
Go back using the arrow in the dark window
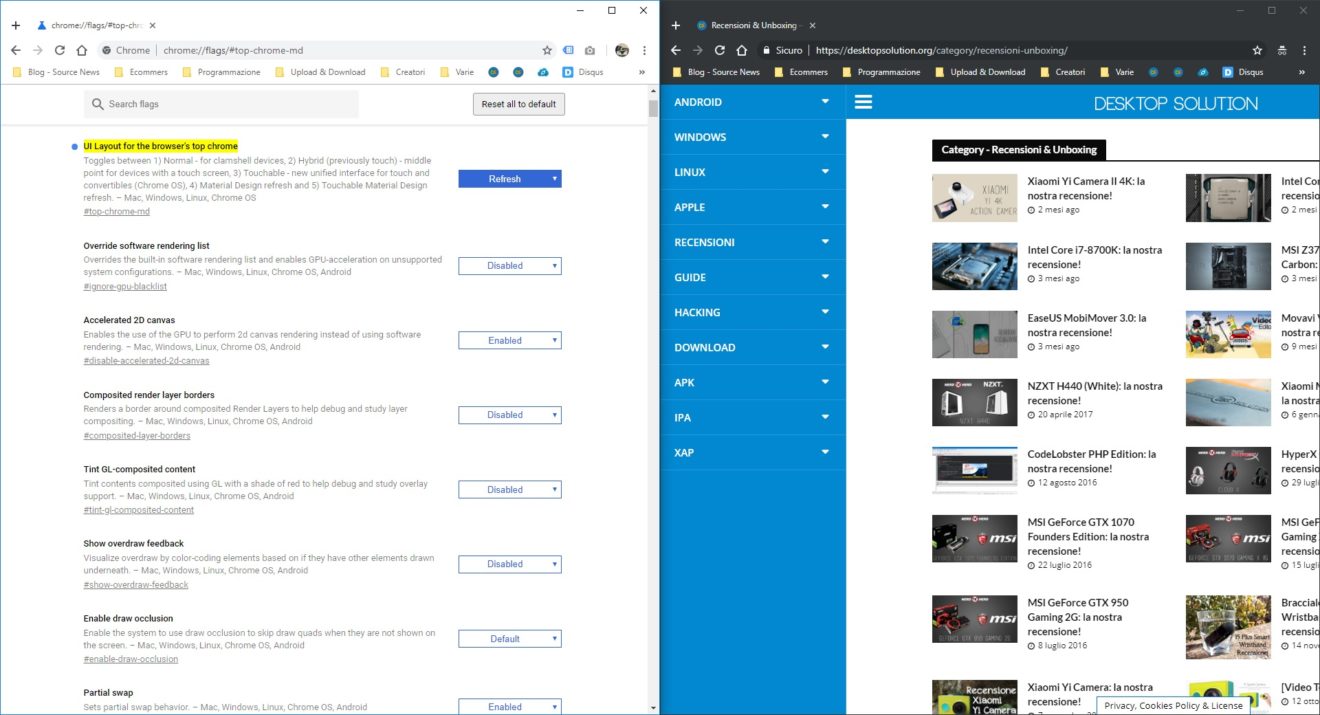click(x=676, y=50)
